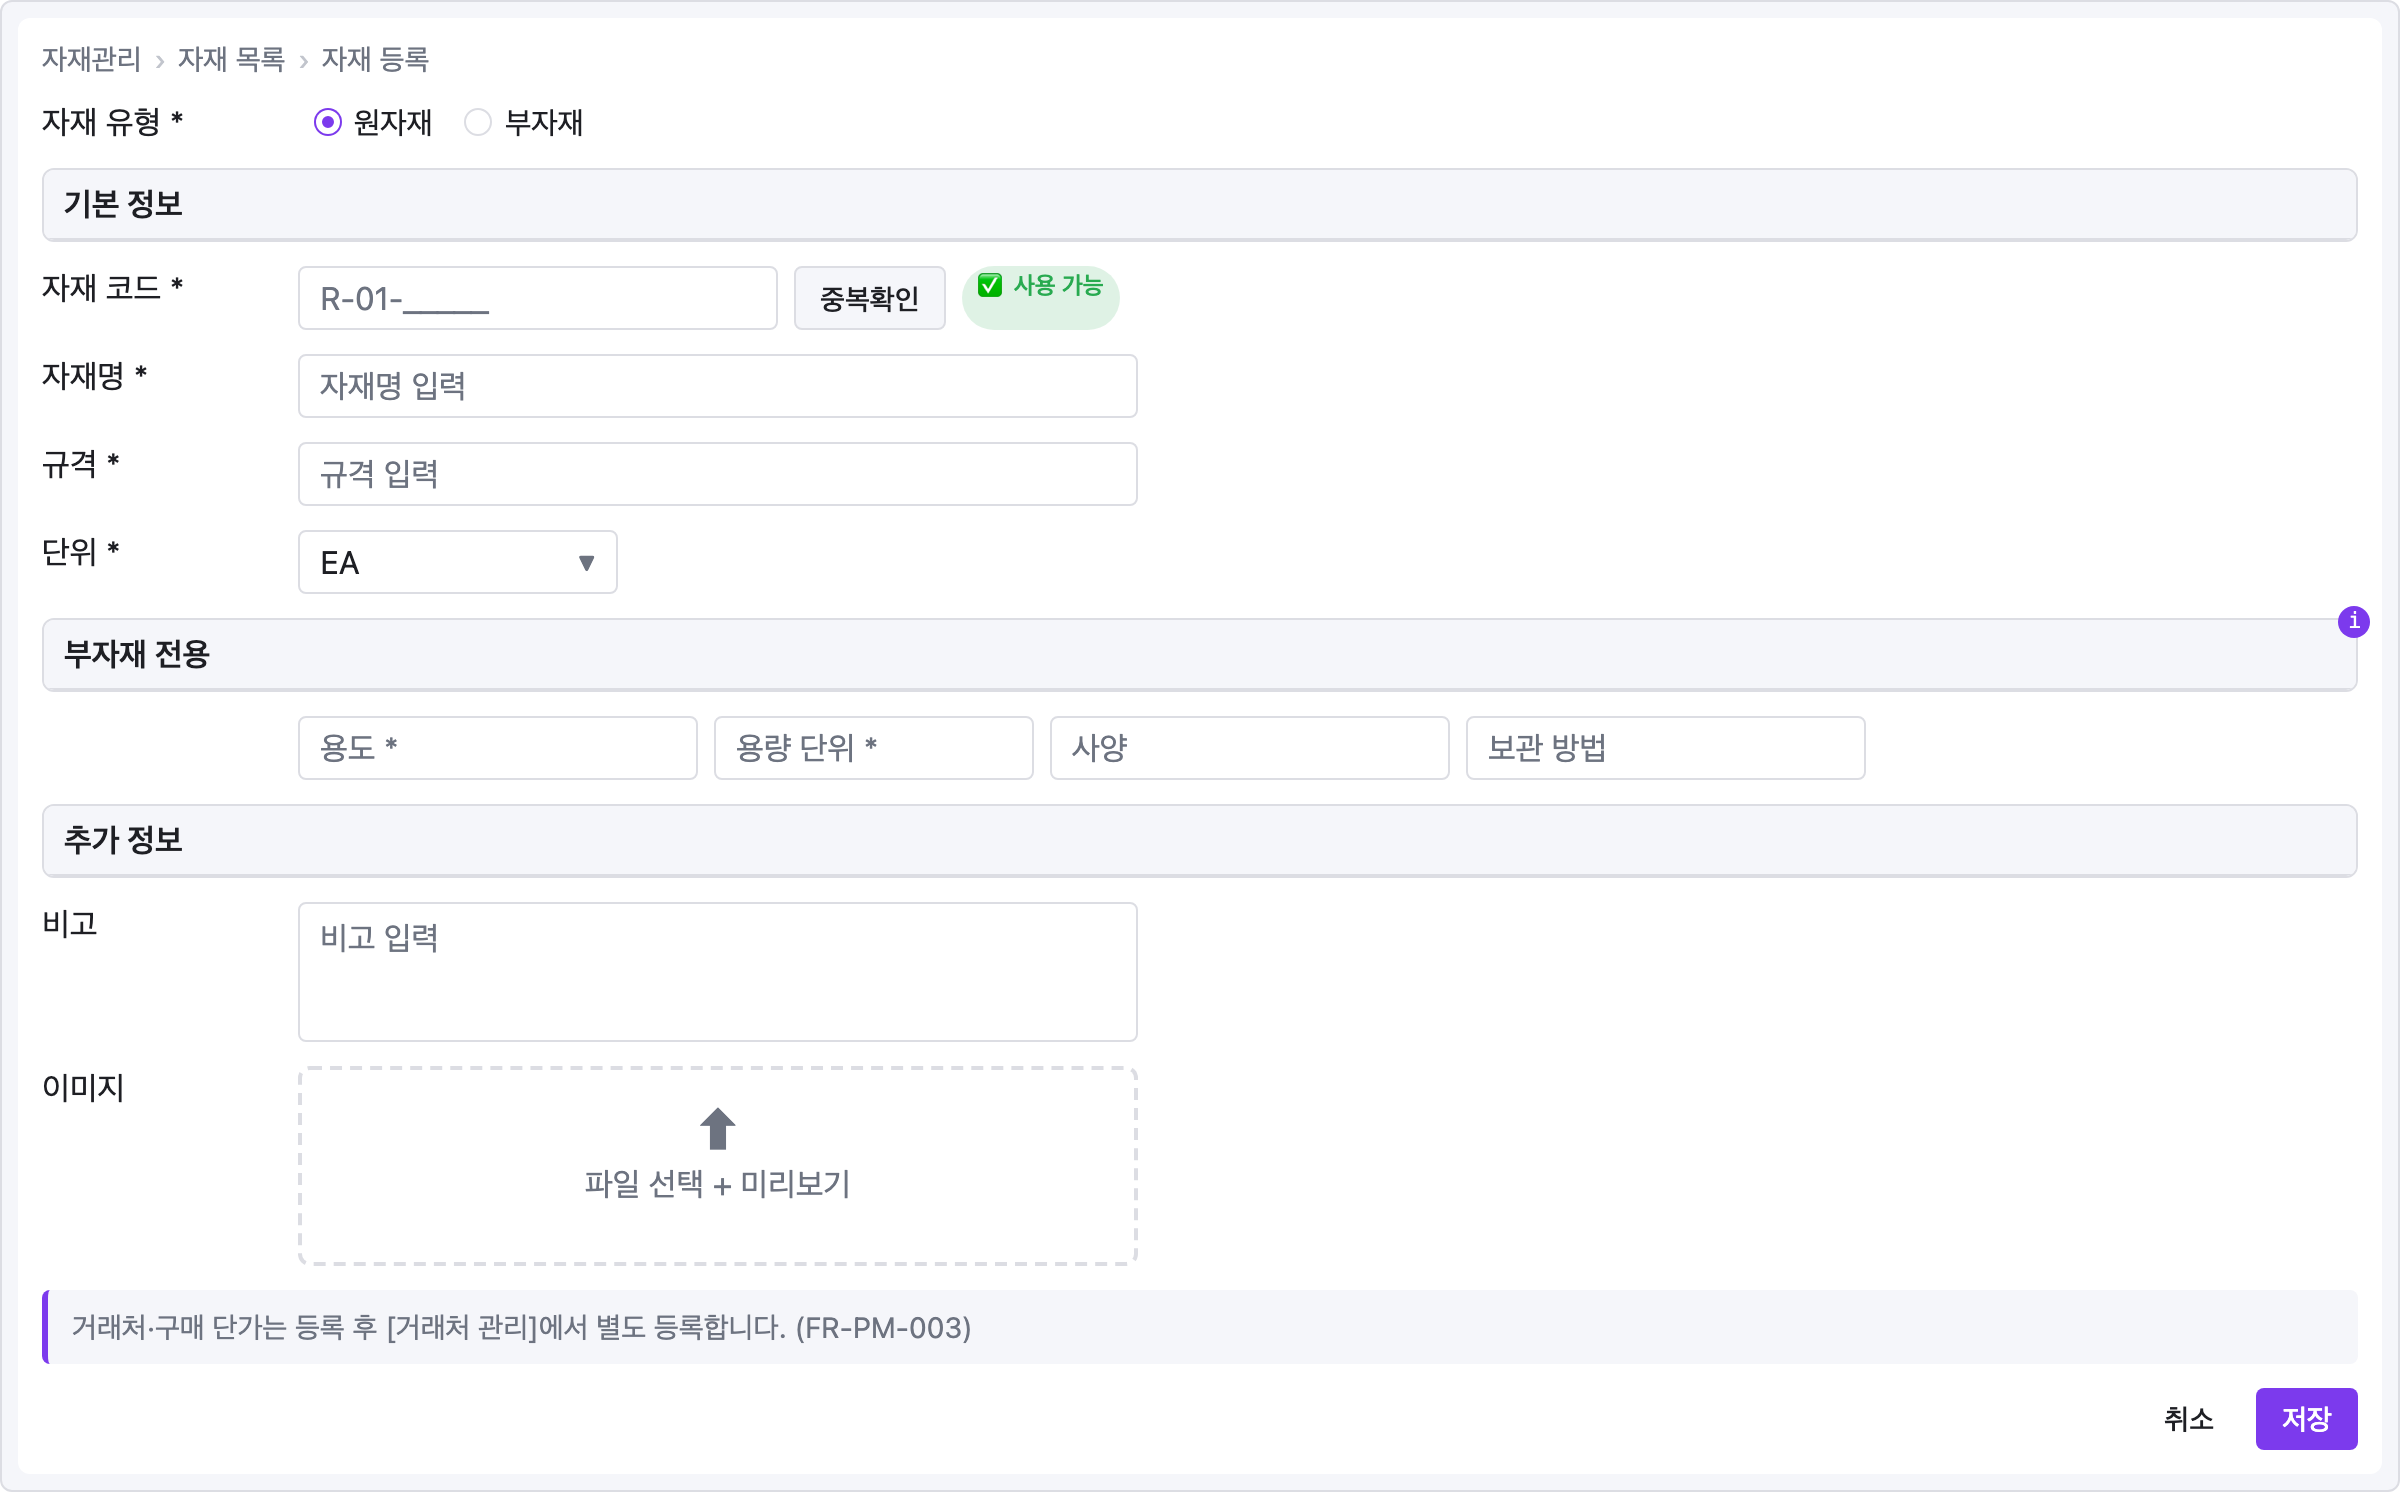
Task: Click the green 사용 가능 status badge
Action: [1041, 297]
